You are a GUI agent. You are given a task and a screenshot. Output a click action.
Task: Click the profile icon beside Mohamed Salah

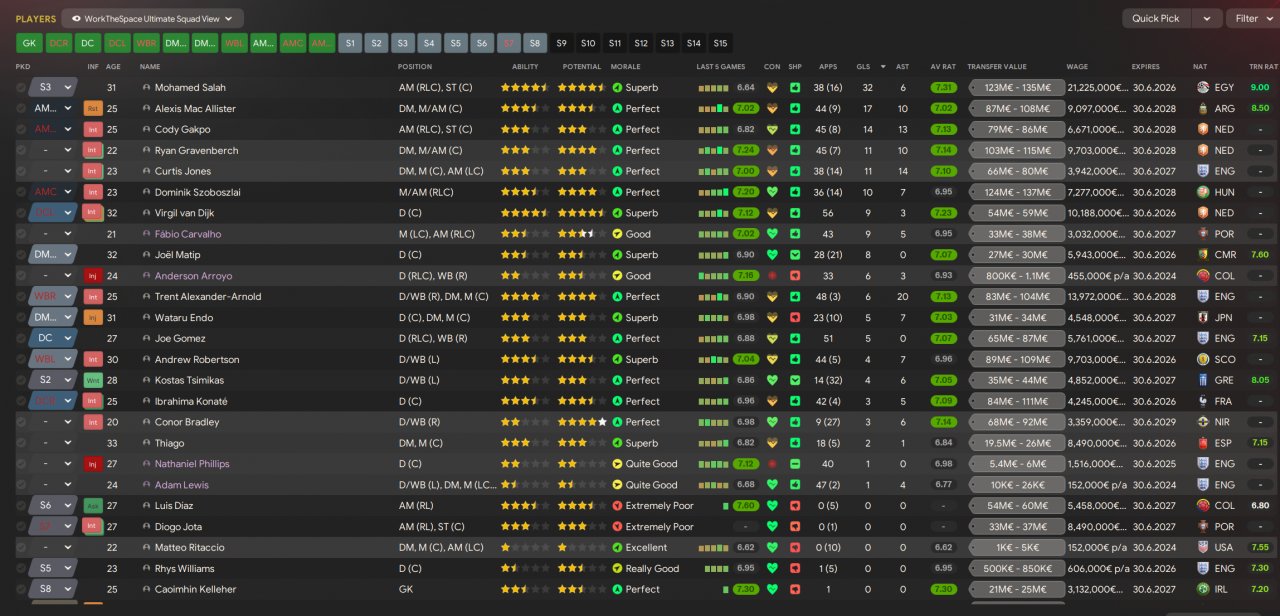(147, 88)
